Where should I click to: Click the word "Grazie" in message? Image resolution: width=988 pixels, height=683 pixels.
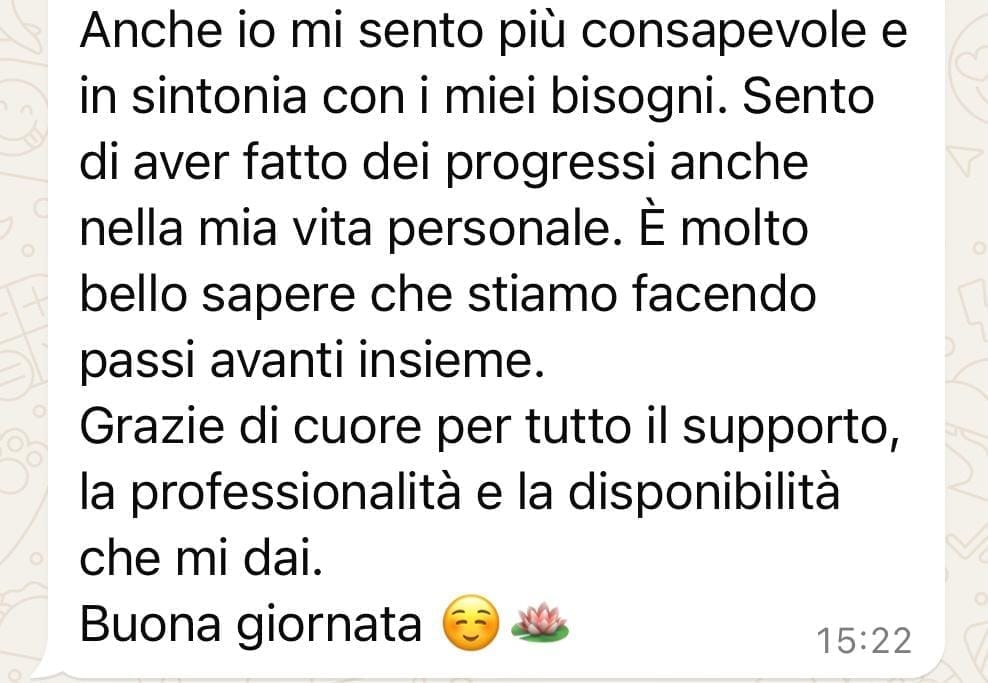(x=152, y=427)
